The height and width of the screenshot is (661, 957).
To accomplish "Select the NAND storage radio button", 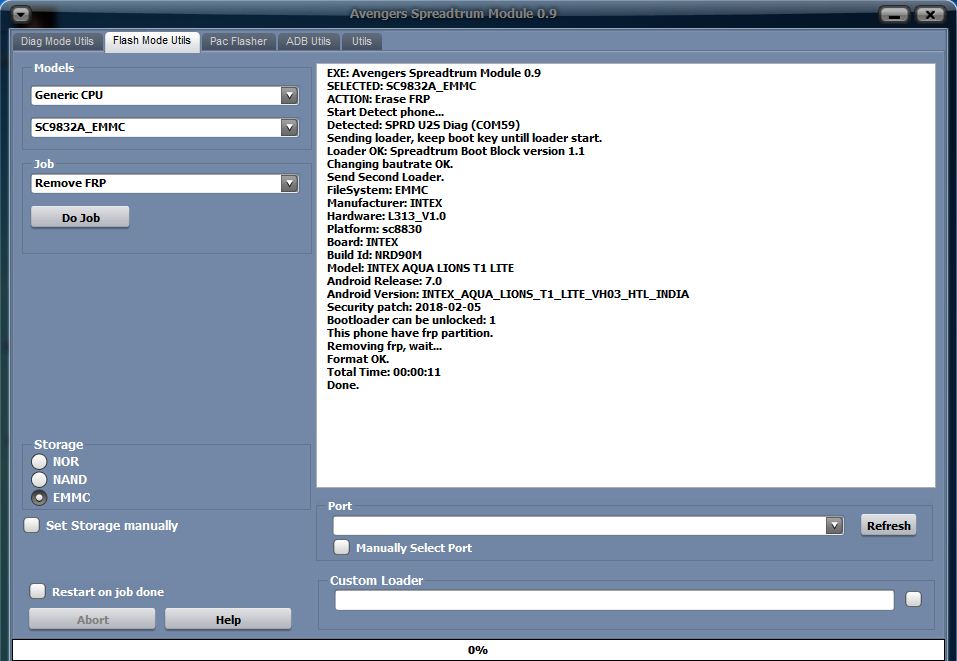I will coord(39,480).
